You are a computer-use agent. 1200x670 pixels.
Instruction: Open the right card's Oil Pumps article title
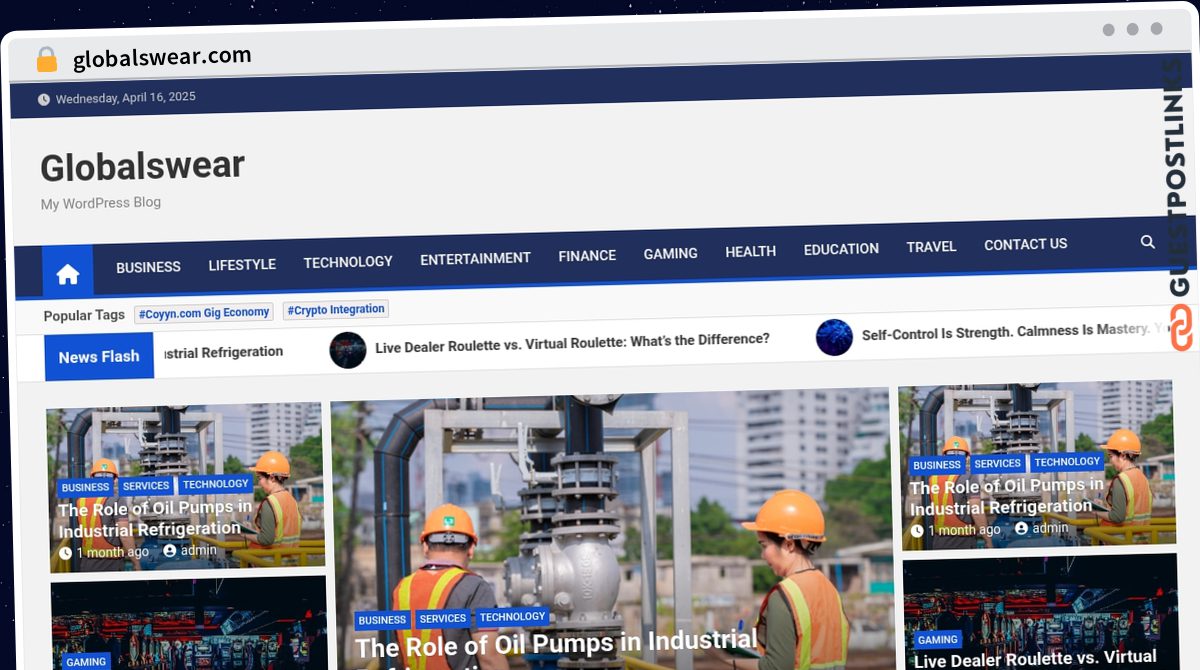click(x=1007, y=496)
